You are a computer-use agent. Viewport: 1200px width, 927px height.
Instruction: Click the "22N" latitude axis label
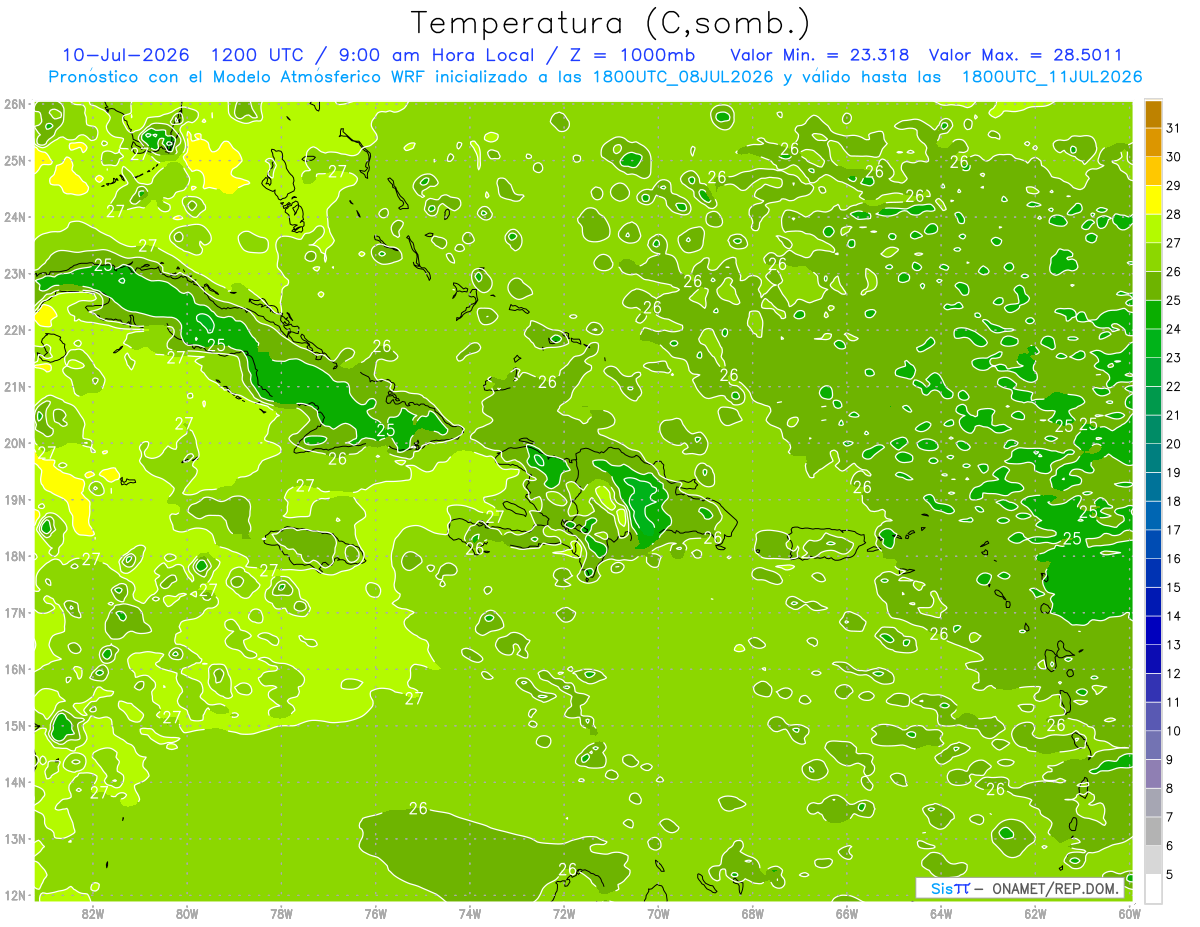[x=15, y=330]
